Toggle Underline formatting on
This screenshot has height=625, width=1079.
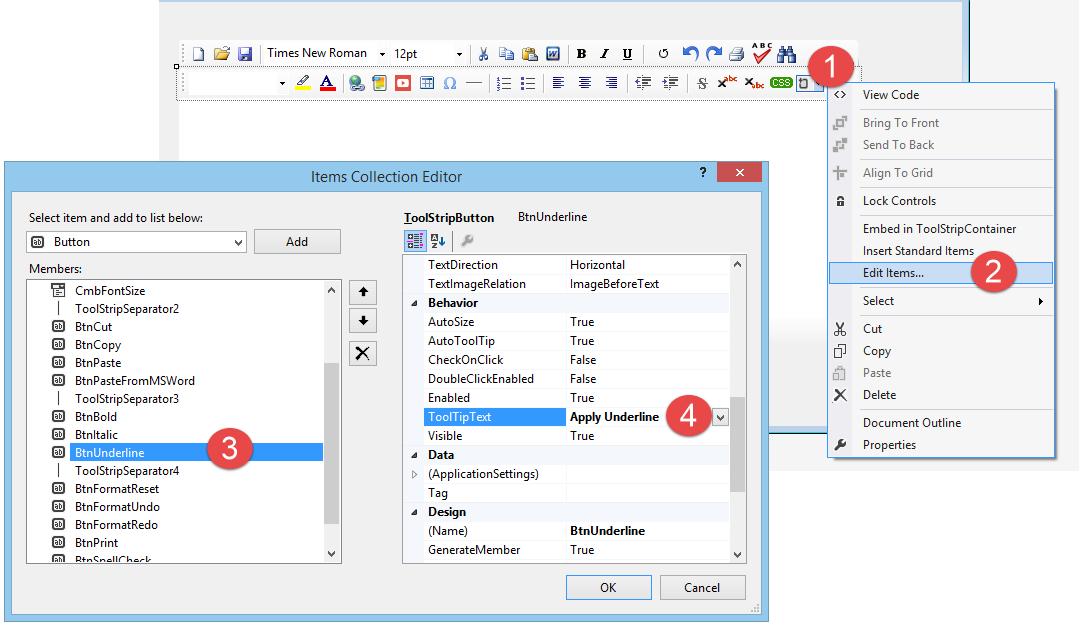(x=627, y=53)
